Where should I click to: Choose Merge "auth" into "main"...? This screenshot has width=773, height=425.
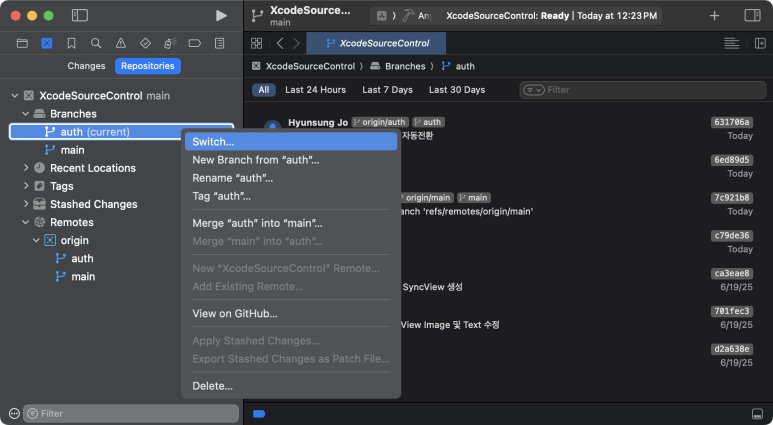coord(291,223)
